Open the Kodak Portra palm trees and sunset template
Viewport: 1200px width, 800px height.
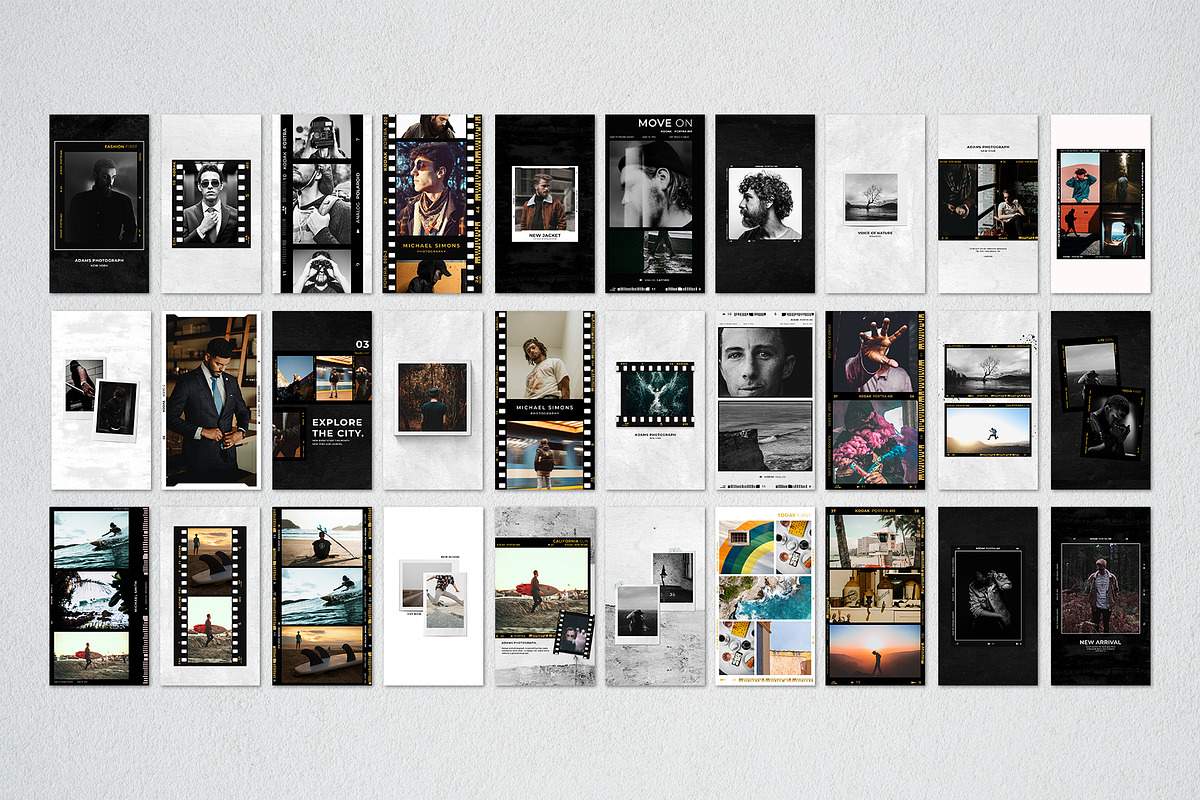[877, 596]
